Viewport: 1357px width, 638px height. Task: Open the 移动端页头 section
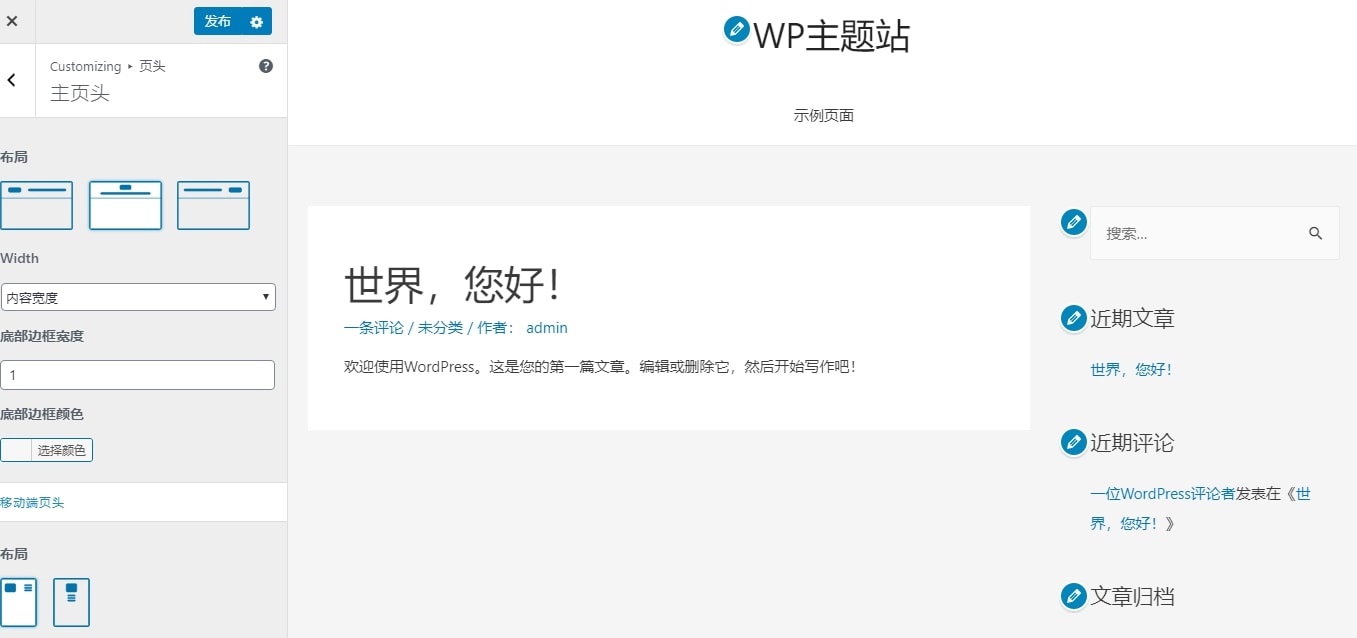point(34,502)
